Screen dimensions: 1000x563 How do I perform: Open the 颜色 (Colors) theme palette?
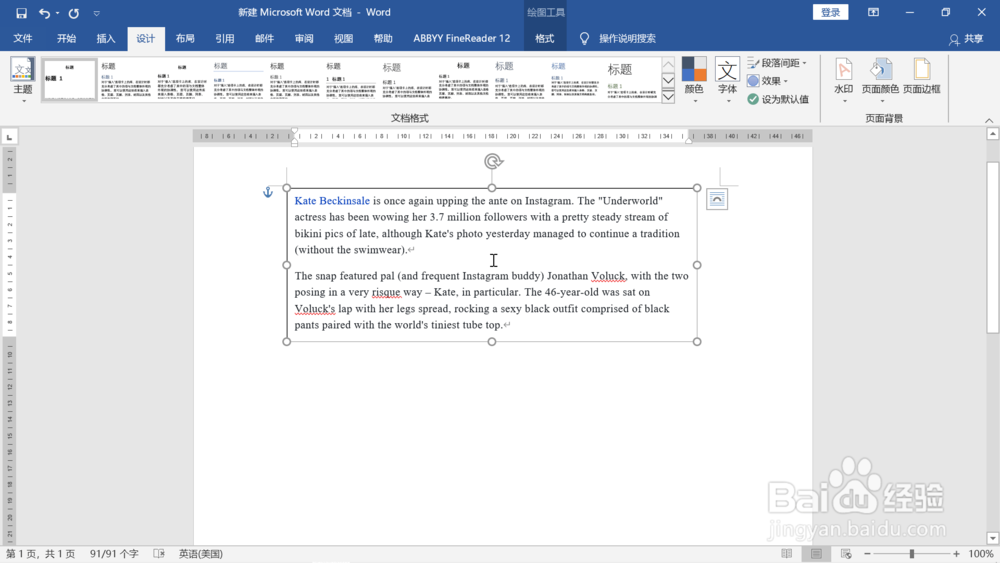coord(694,80)
